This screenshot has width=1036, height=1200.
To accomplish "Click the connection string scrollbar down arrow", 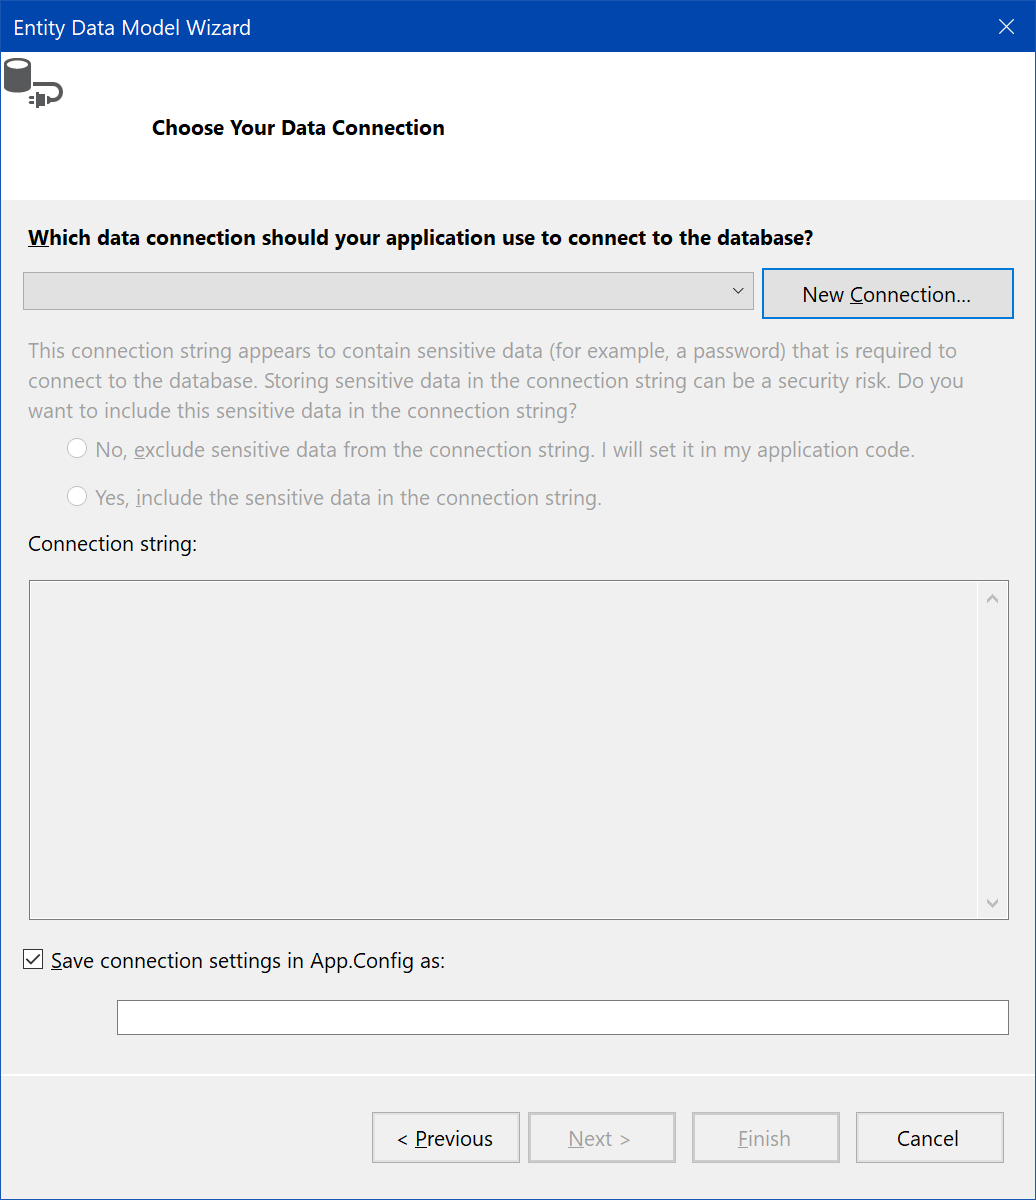I will point(992,902).
